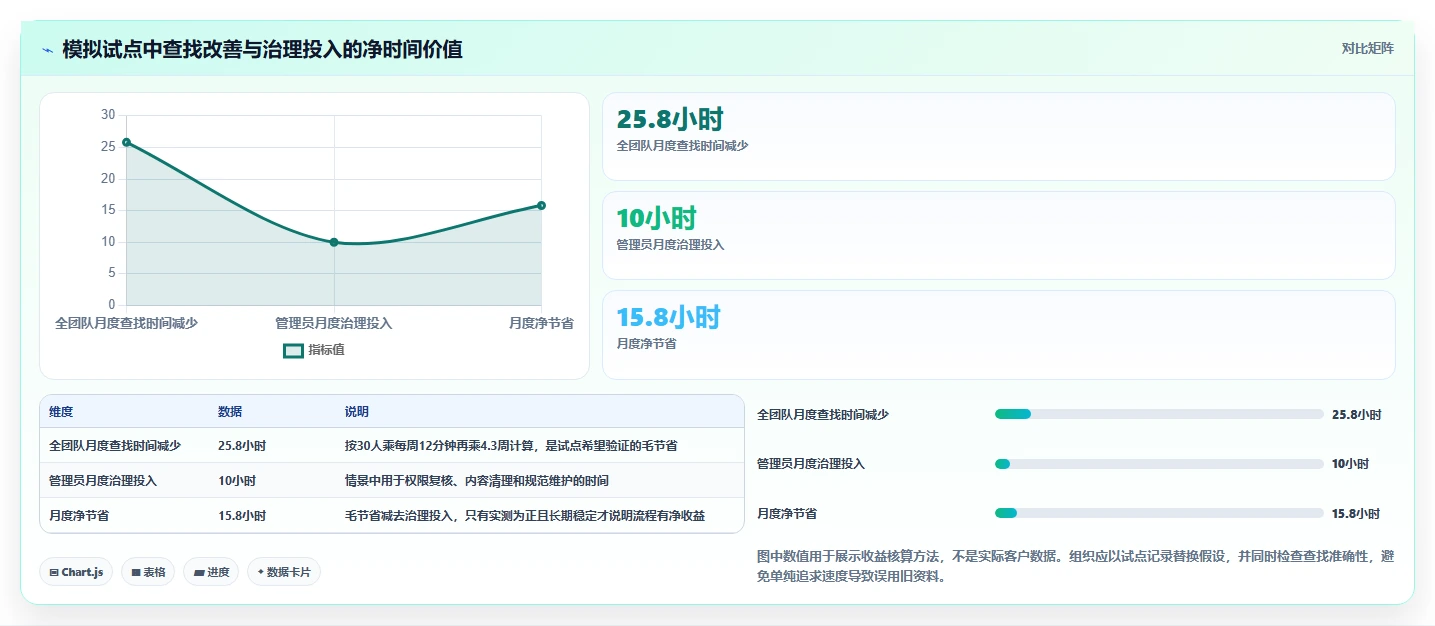Click the chart point for 月度净节省

[541, 205]
